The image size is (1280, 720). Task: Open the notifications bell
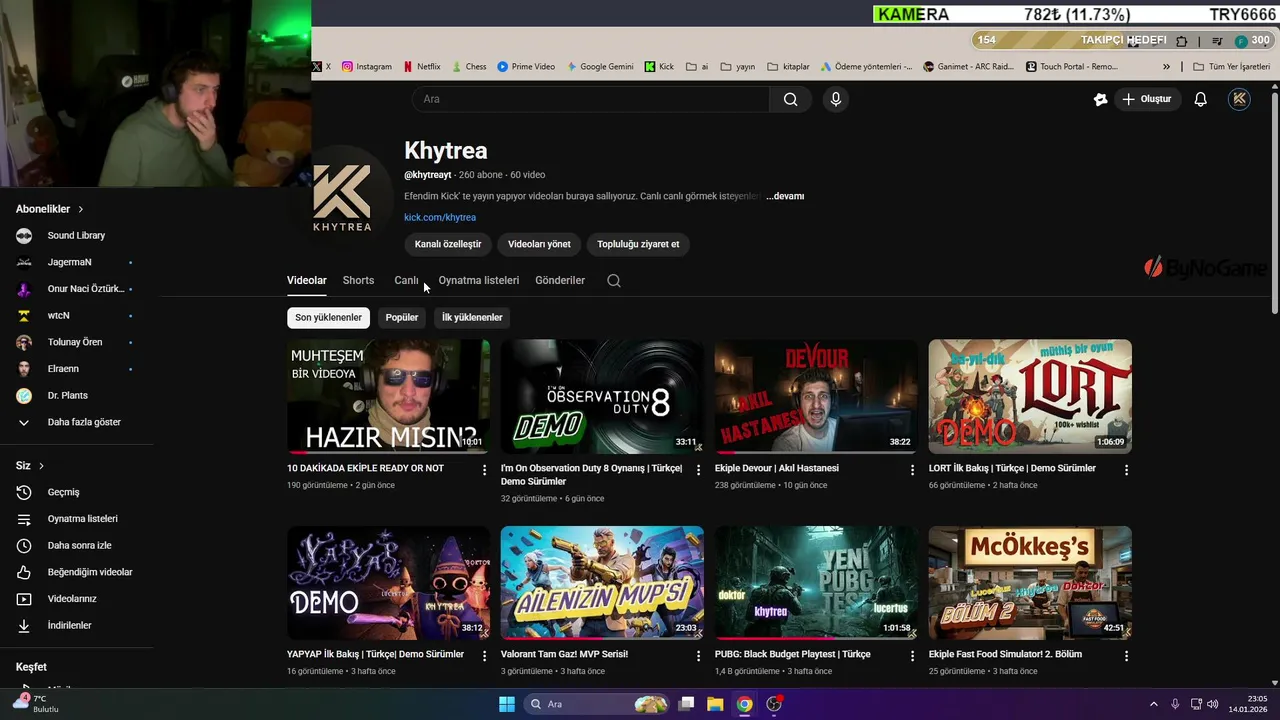click(1200, 99)
